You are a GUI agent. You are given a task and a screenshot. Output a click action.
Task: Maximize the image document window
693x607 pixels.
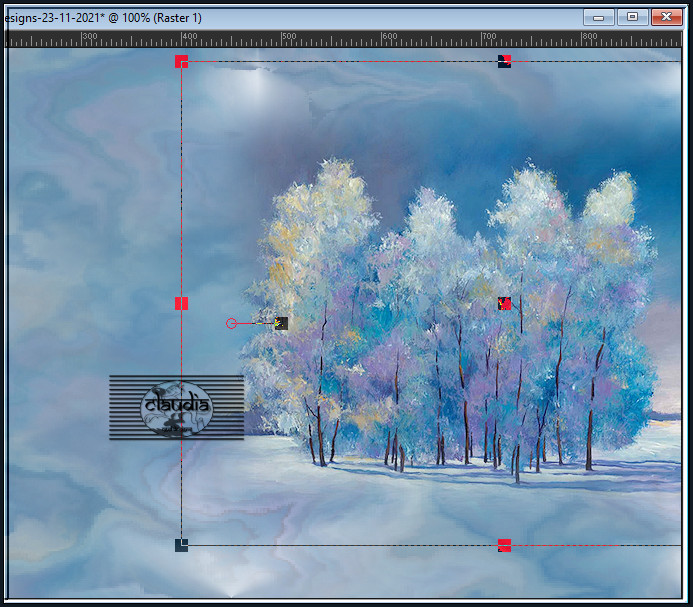click(632, 17)
